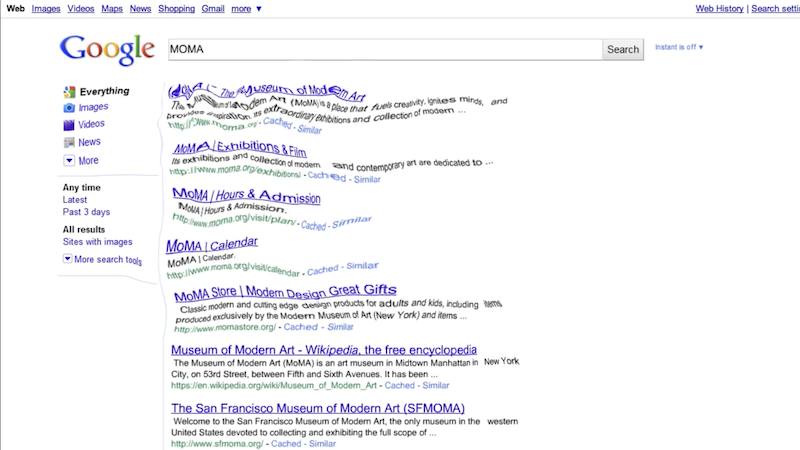Open Museum of Modern Art Wikipedia result
The width and height of the screenshot is (800, 450).
coord(324,350)
